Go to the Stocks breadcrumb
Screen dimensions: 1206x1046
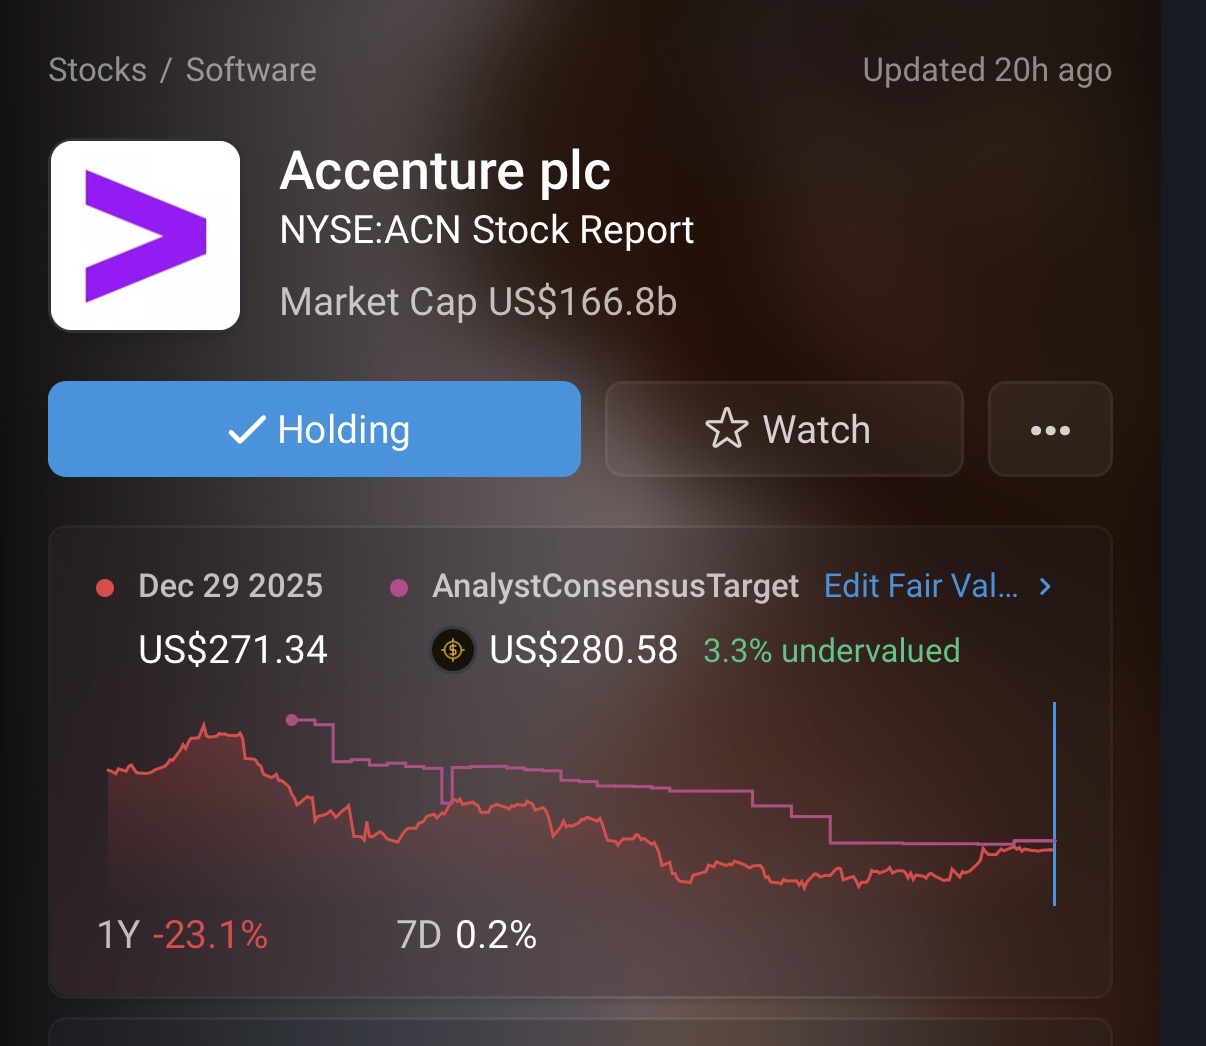97,70
